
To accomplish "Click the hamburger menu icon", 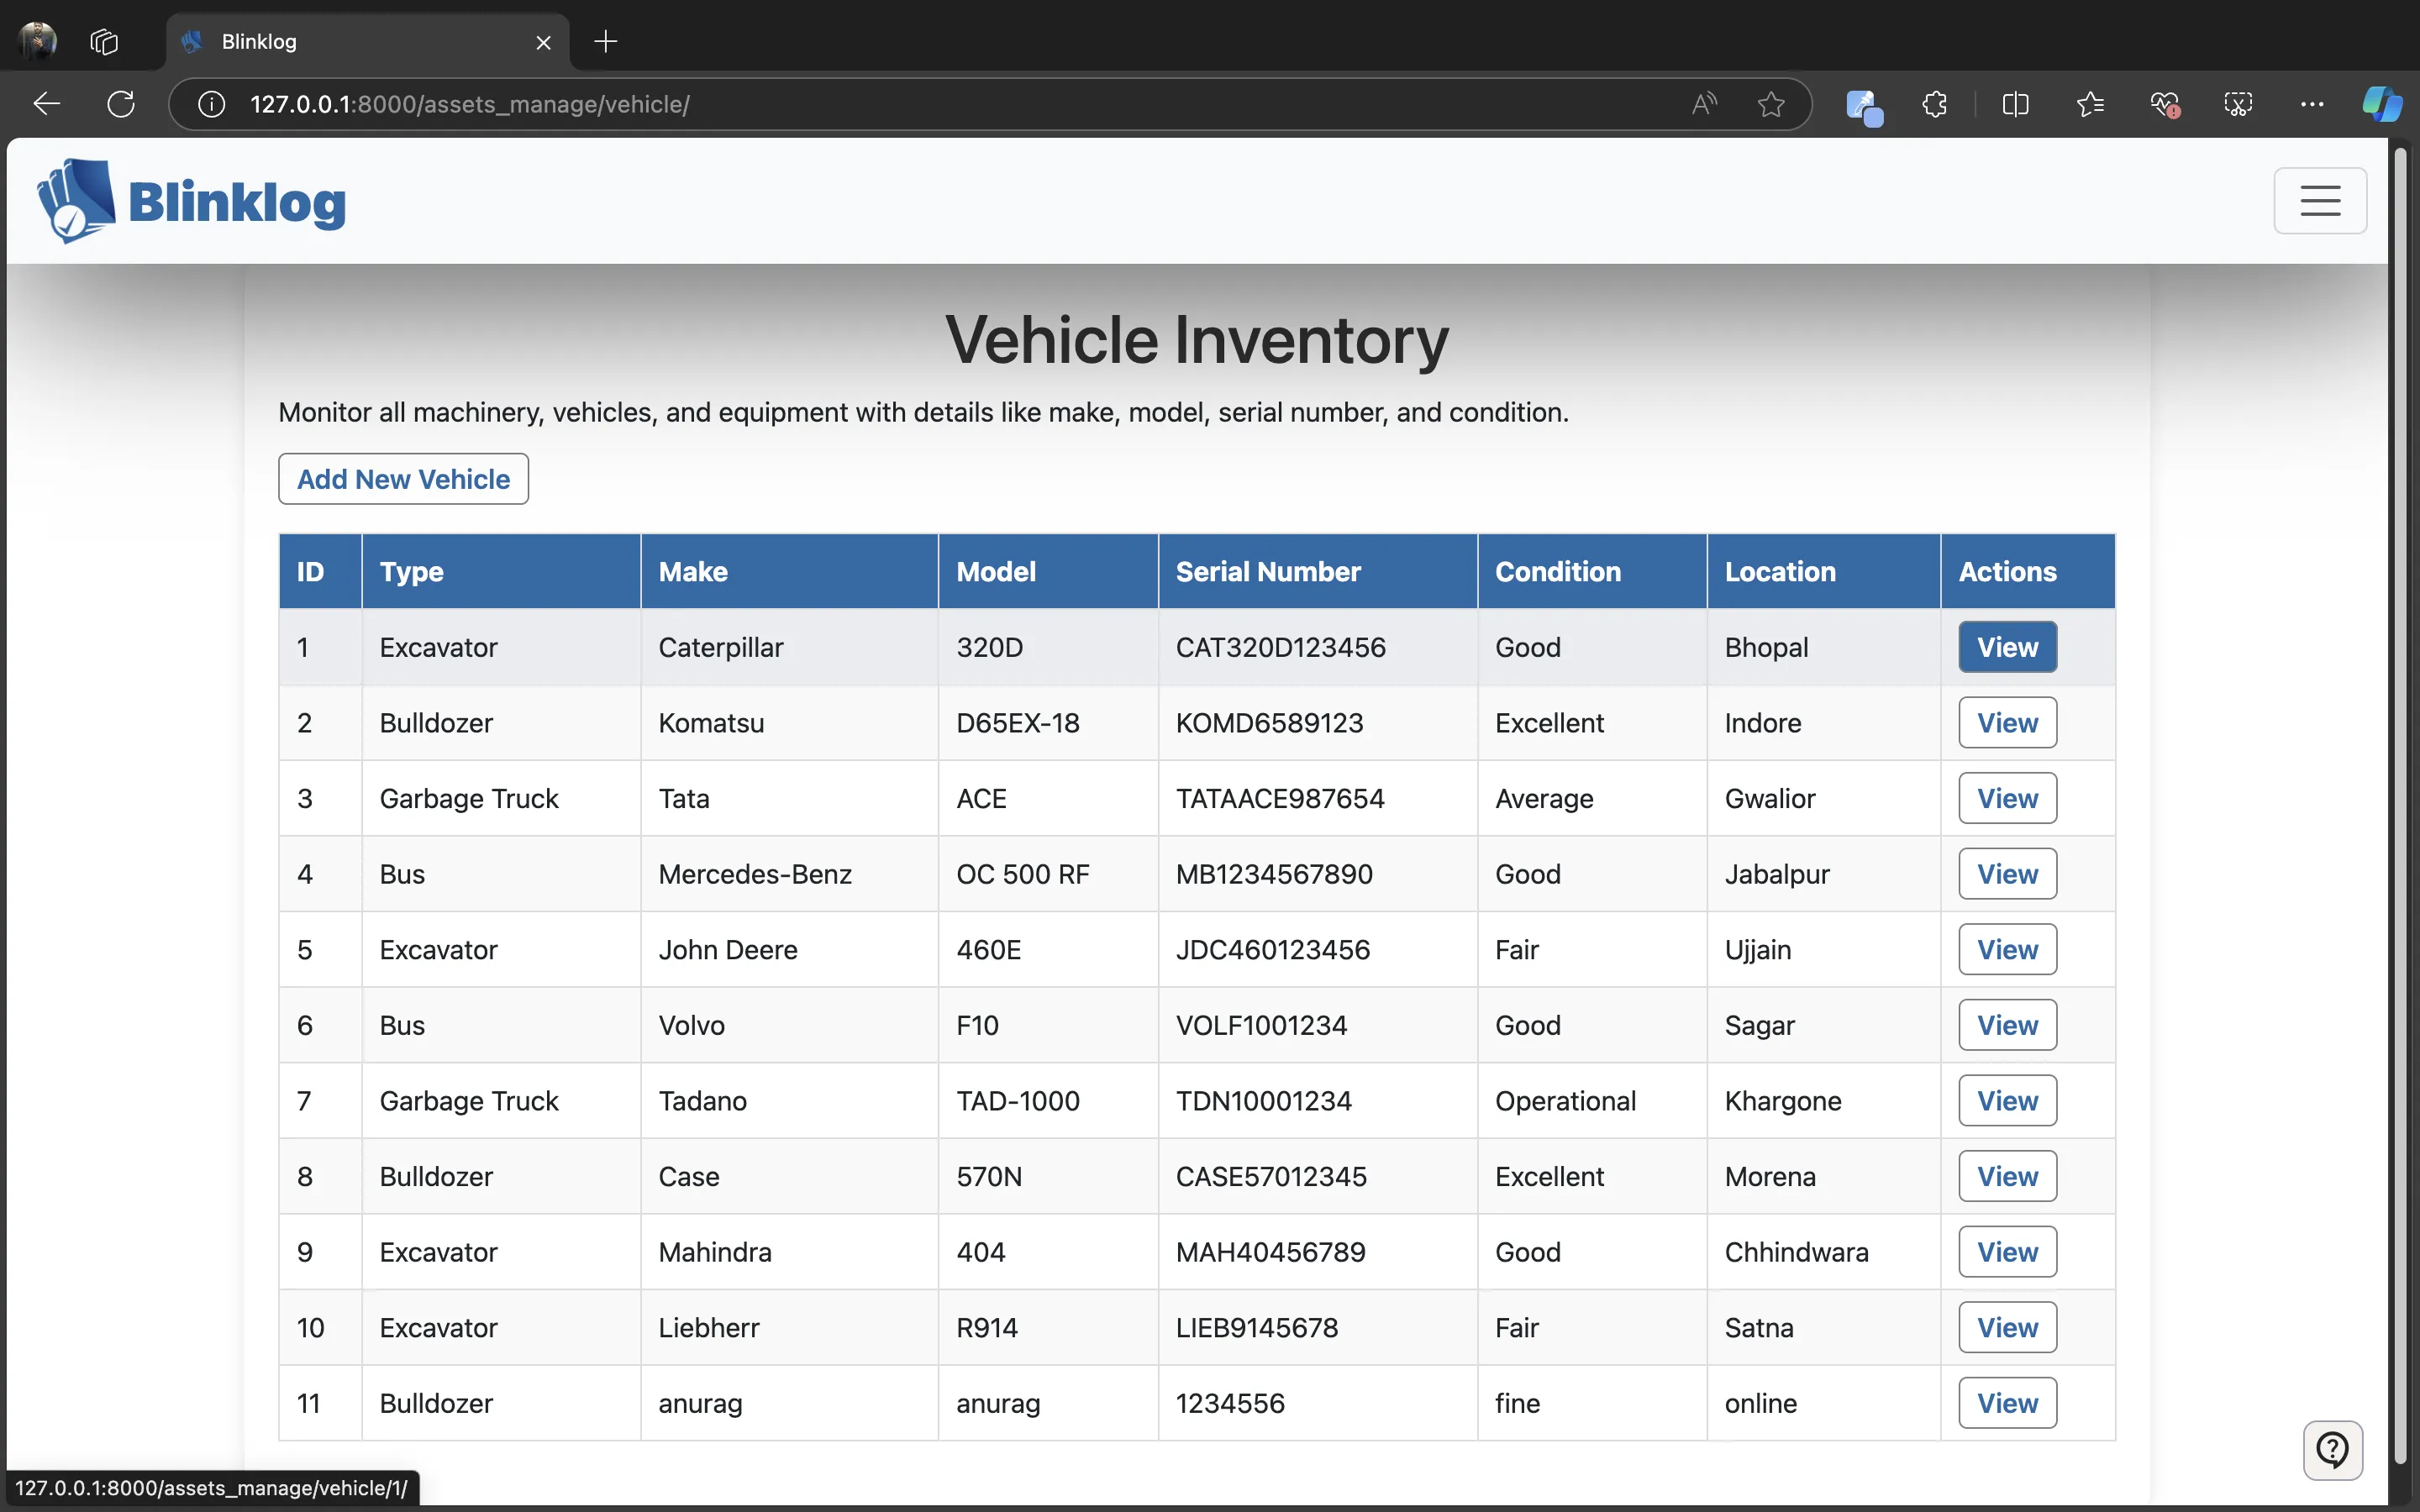I will [2321, 198].
